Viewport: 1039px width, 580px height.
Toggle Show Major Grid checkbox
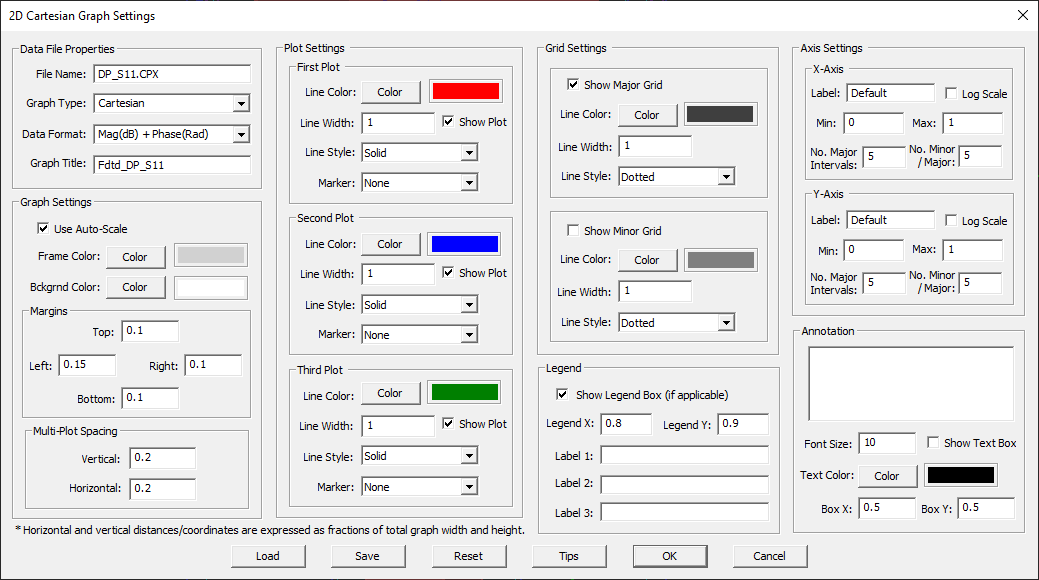point(573,85)
